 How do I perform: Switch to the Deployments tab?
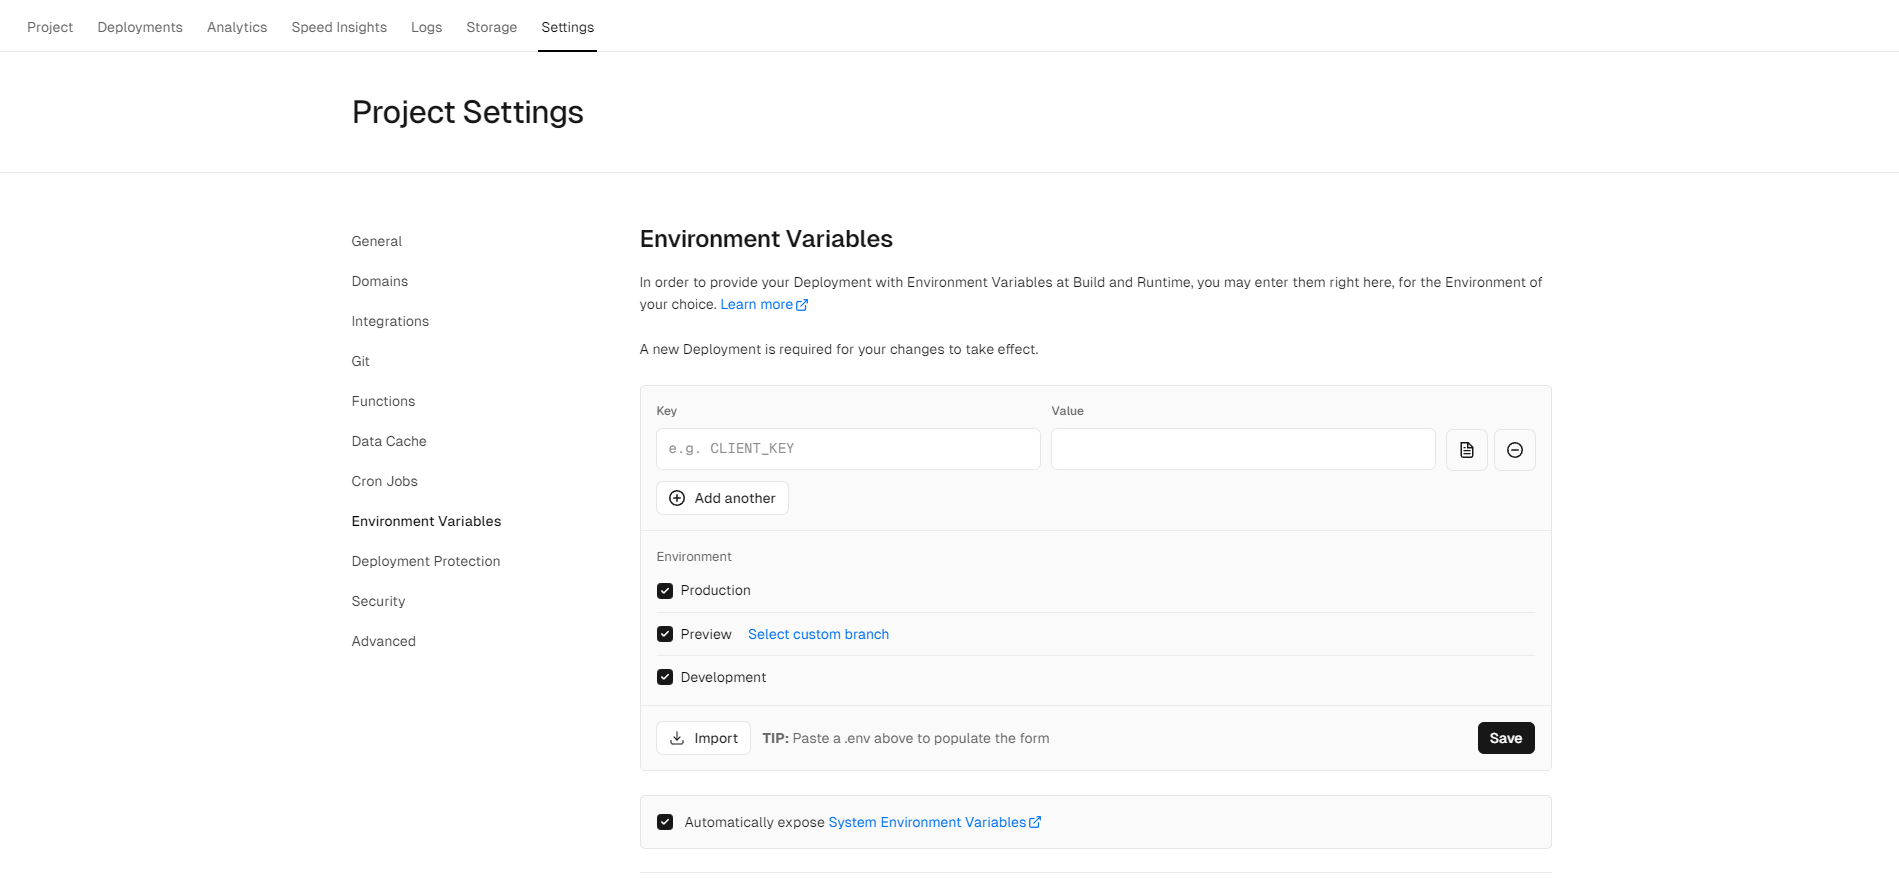(140, 27)
